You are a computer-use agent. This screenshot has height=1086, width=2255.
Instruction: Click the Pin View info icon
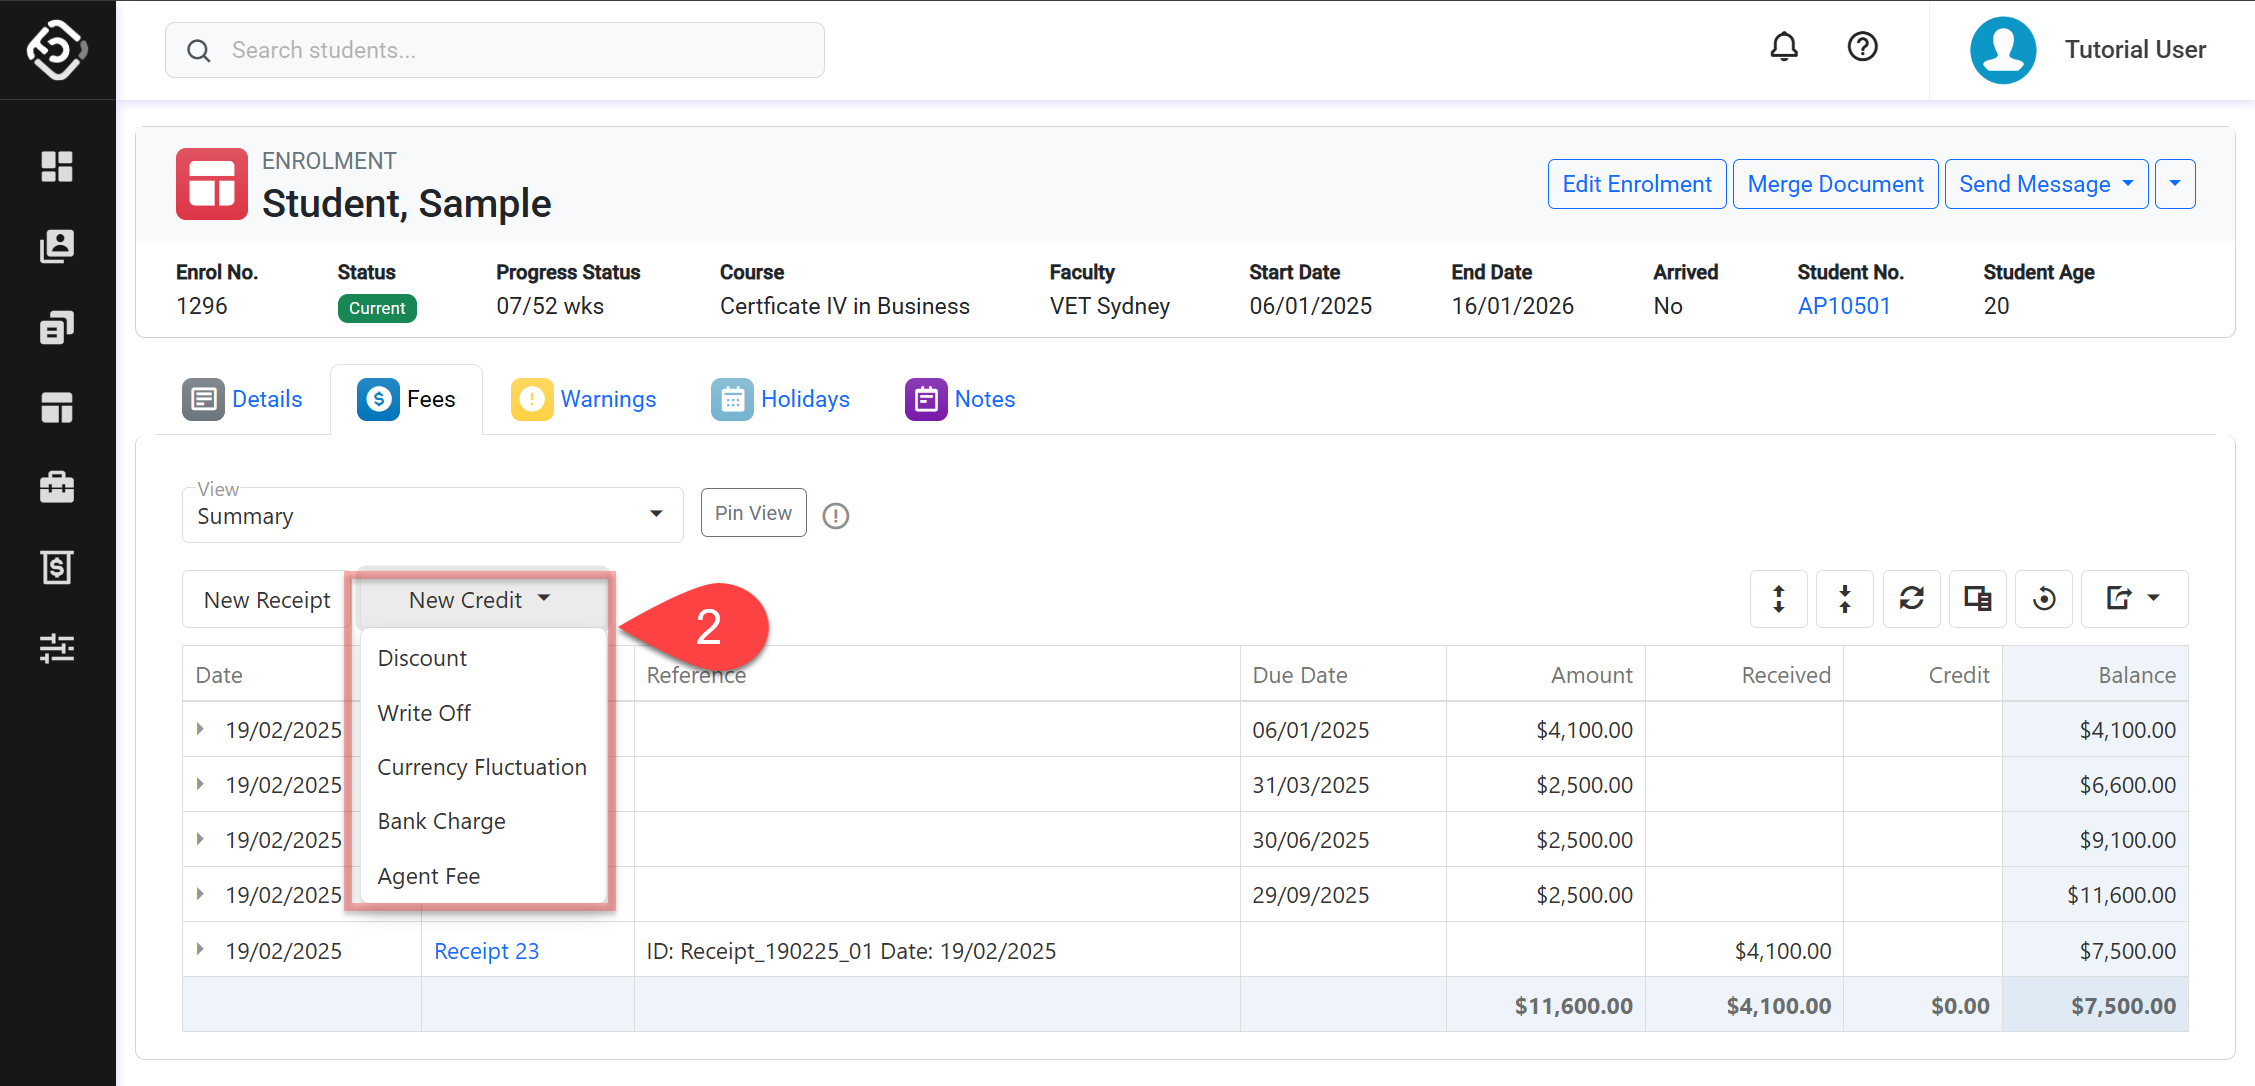[x=836, y=516]
